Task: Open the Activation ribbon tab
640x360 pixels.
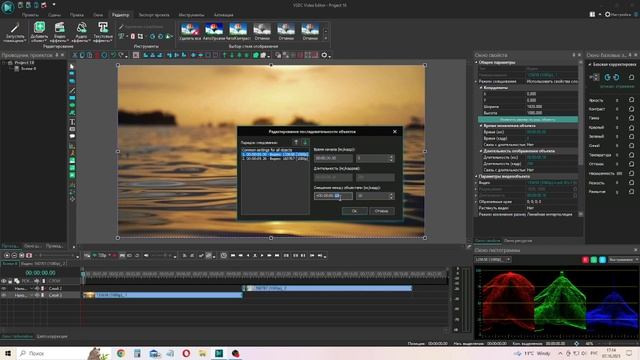Action: pos(224,15)
